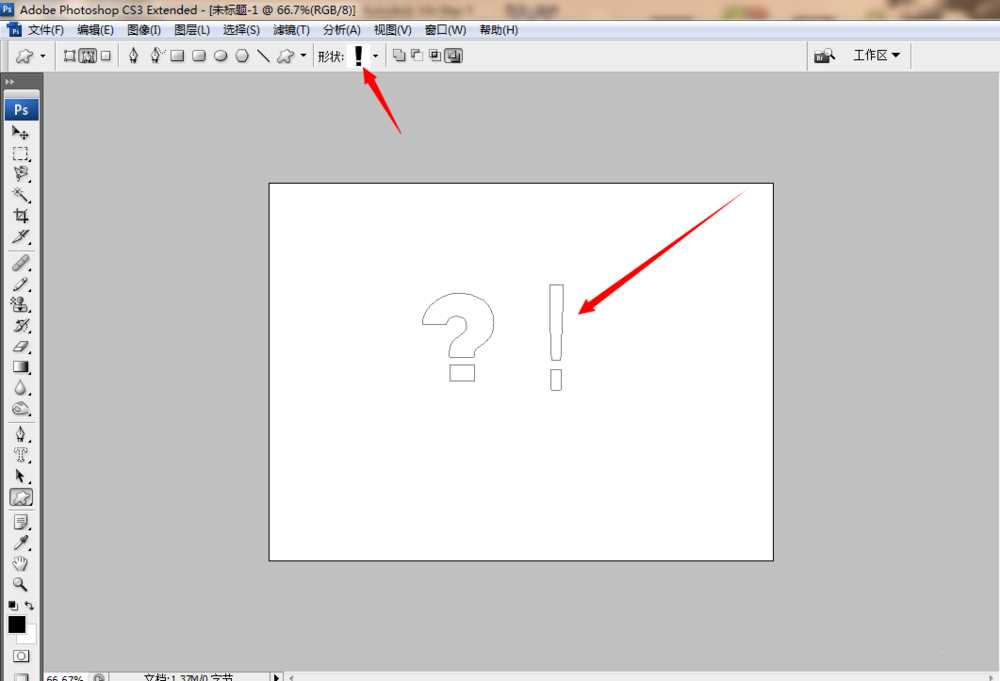The image size is (1000, 681).
Task: Click the black foreground color swatch
Action: click(16, 624)
